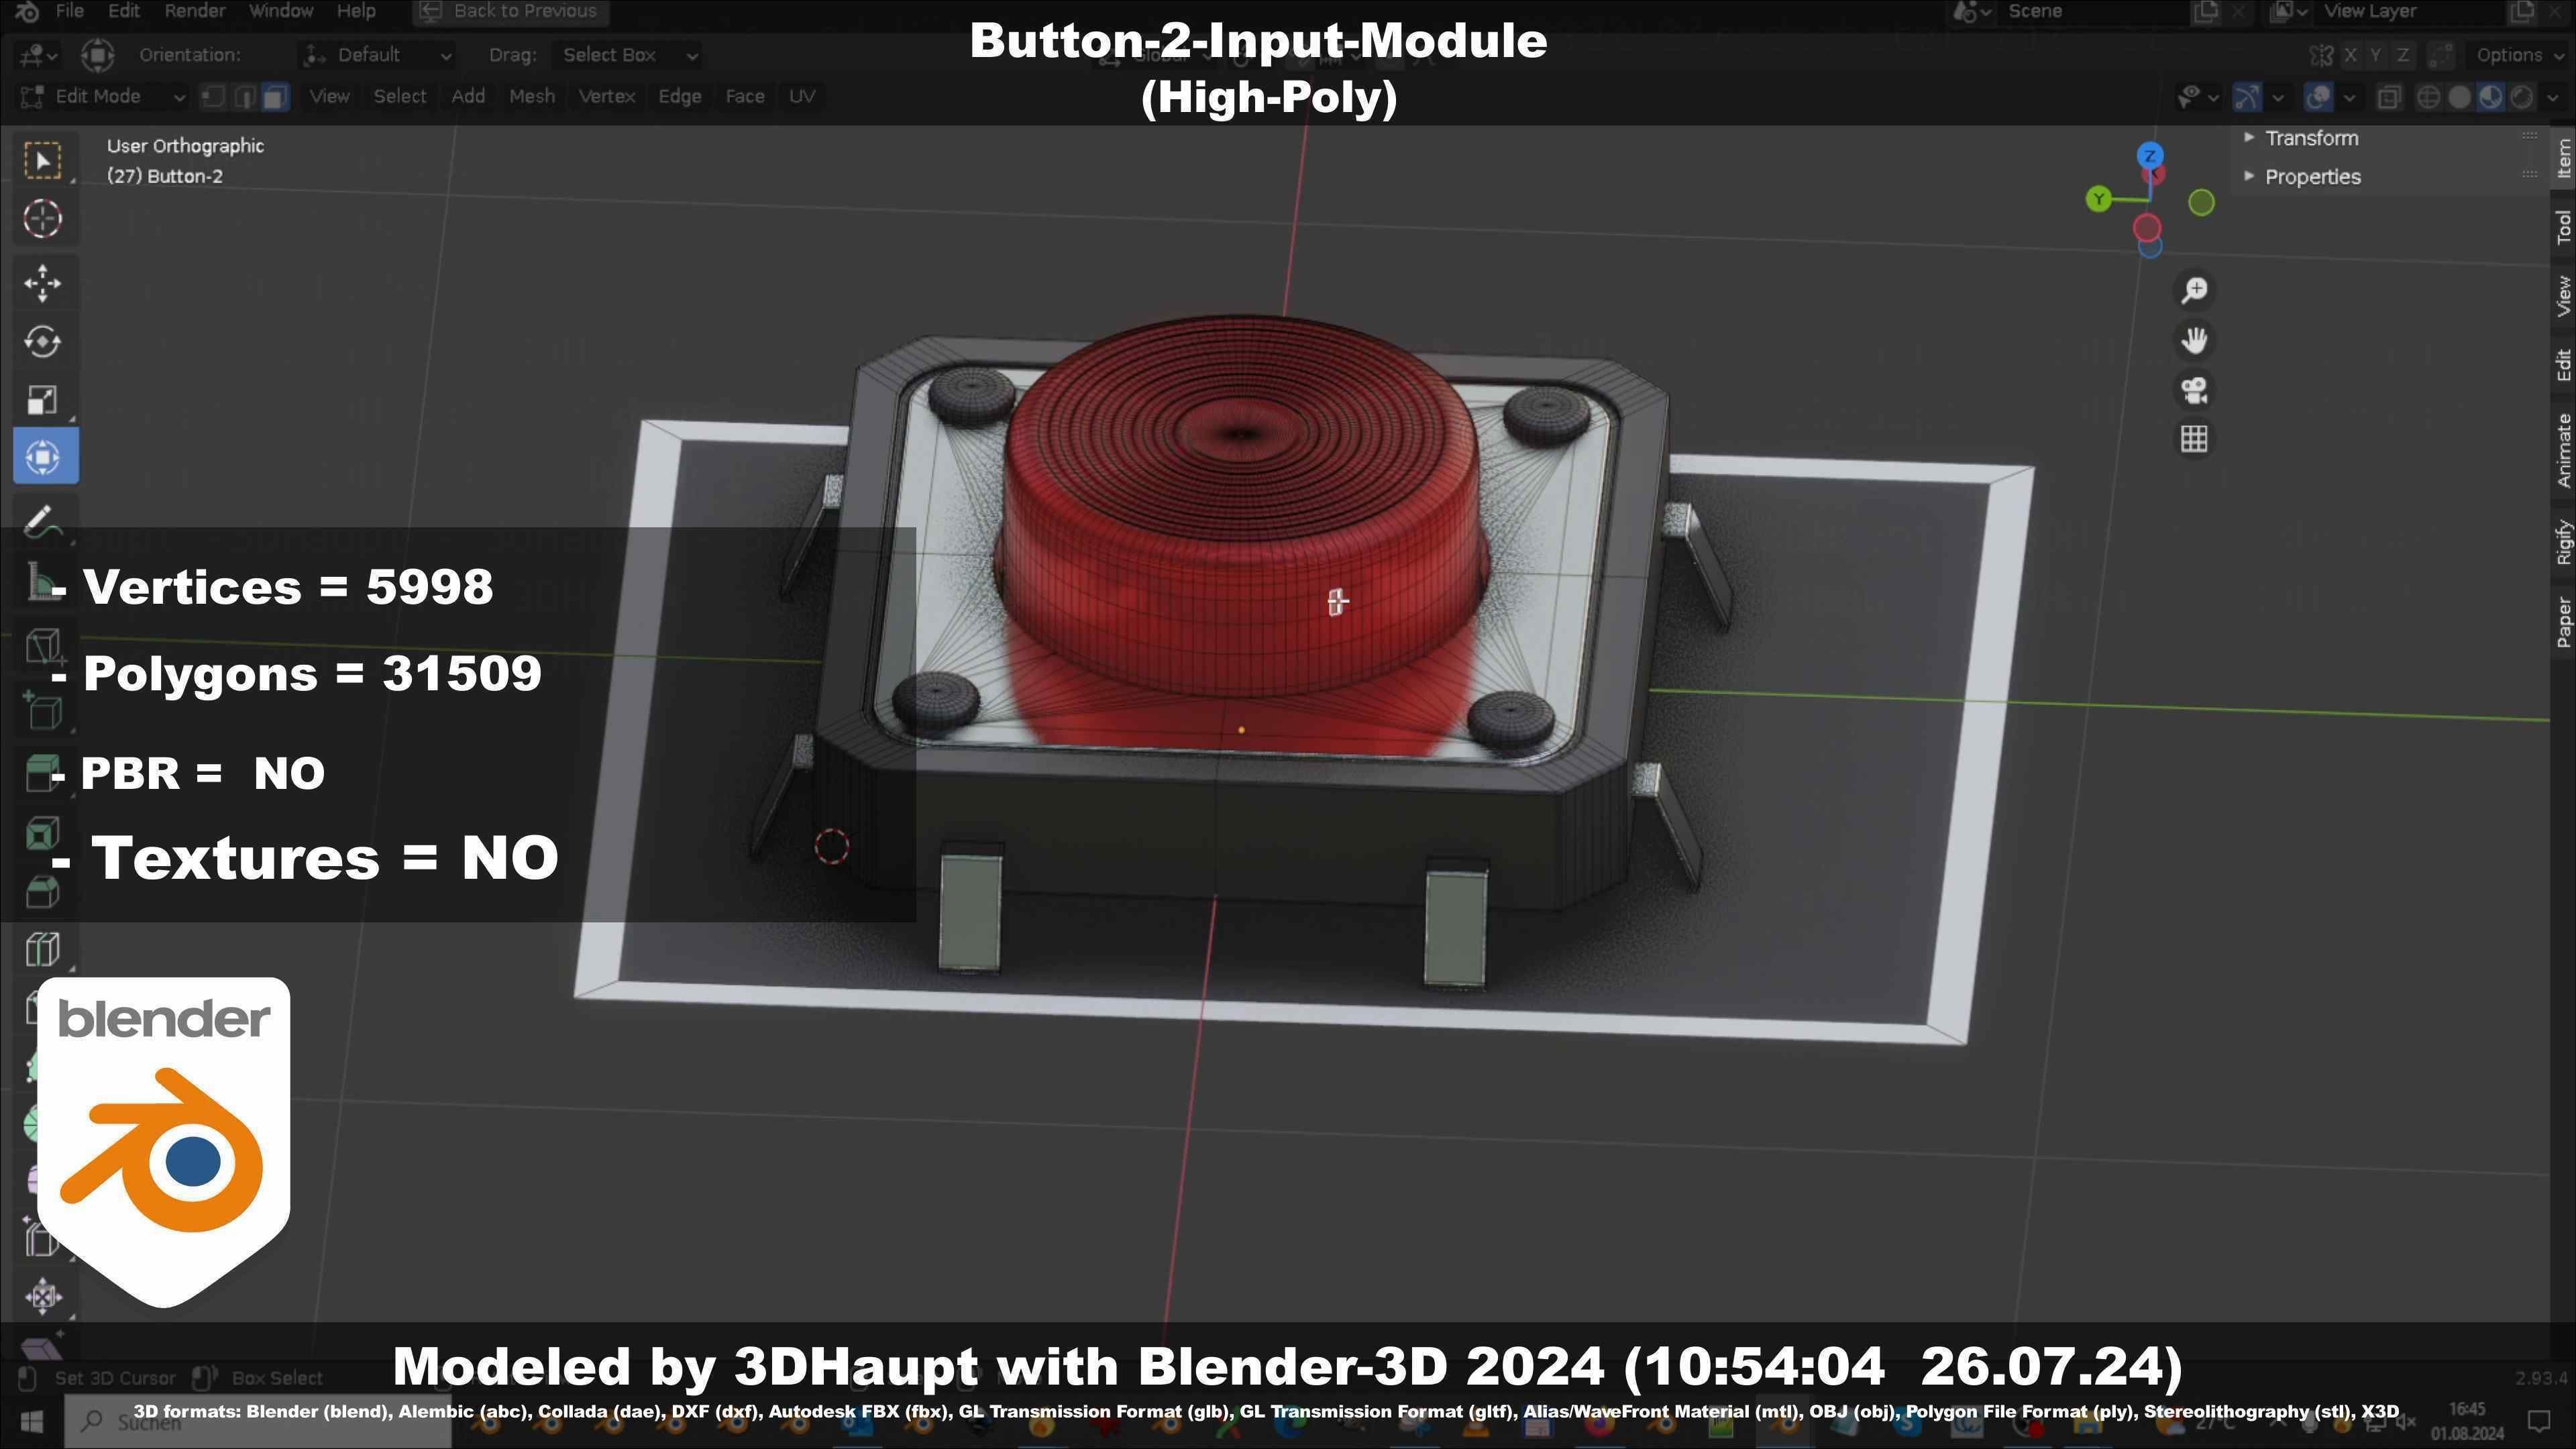Toggle face select mode
The width and height of the screenshot is (2576, 1449).
click(x=276, y=96)
